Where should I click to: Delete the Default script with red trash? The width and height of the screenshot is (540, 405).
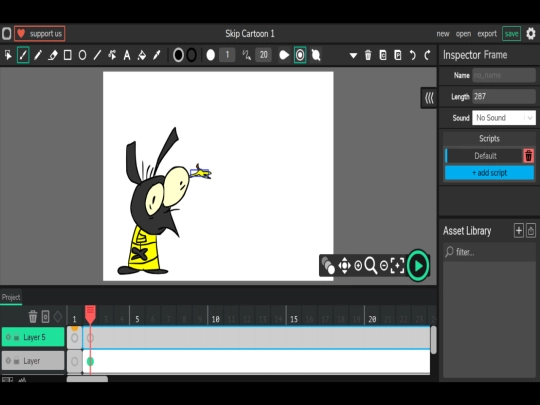pyautogui.click(x=529, y=156)
